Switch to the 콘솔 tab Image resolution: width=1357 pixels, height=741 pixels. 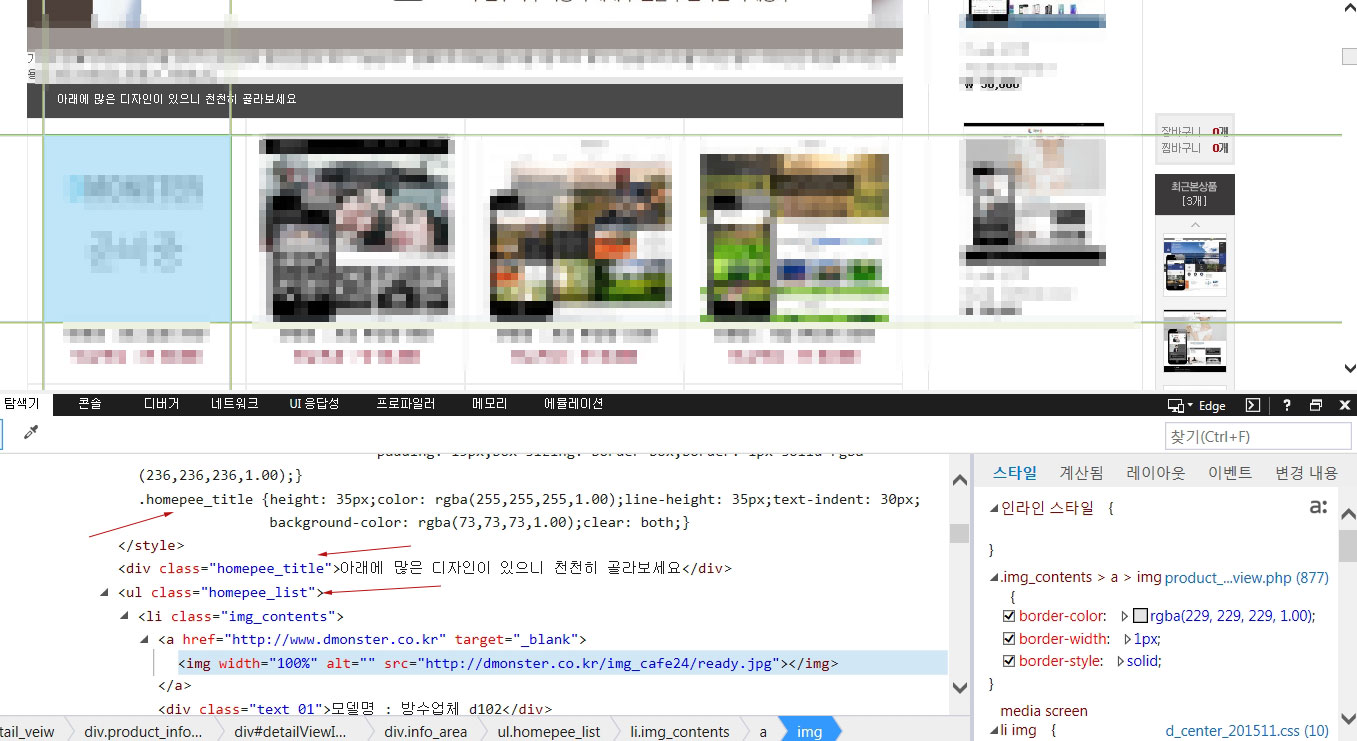pyautogui.click(x=89, y=404)
